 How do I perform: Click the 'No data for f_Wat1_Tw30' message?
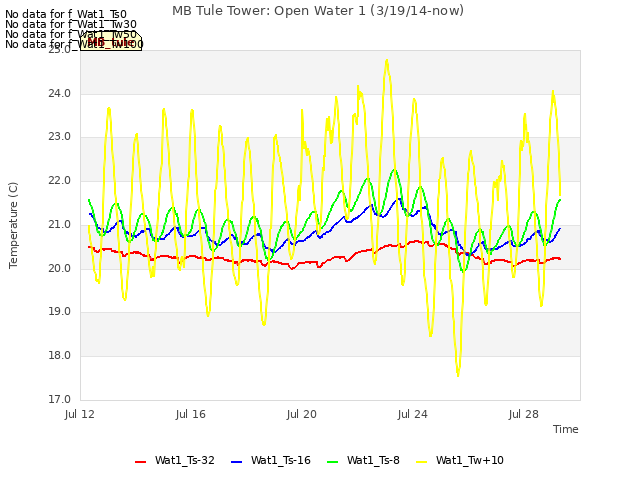[x=71, y=24]
